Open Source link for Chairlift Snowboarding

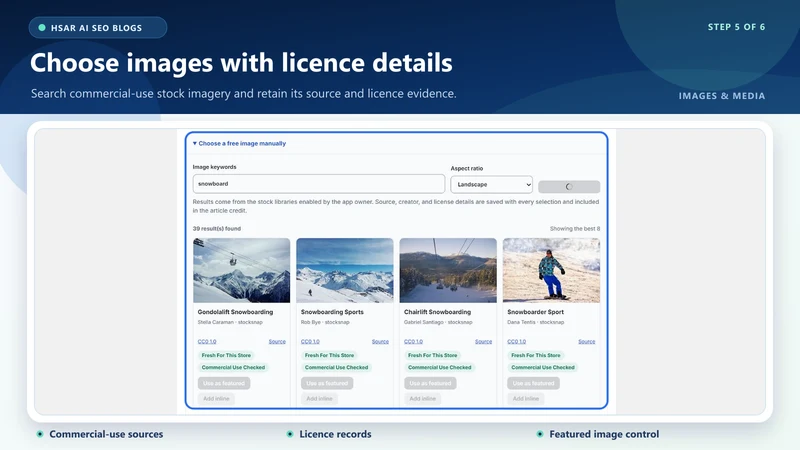(483, 341)
